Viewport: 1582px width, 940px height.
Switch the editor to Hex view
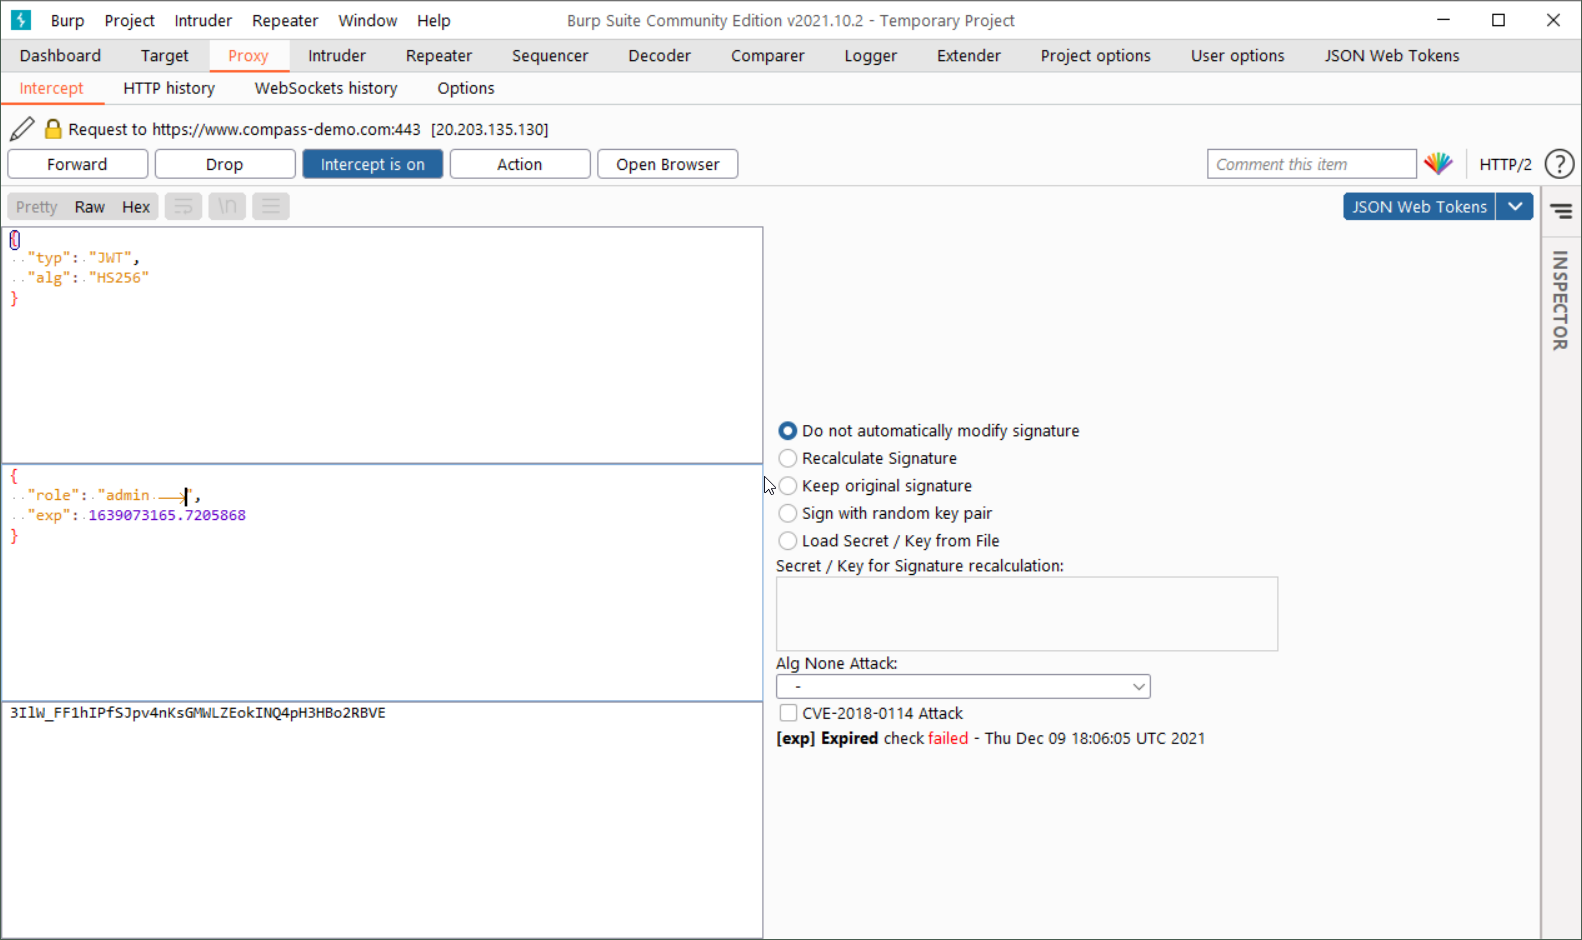pyautogui.click(x=136, y=207)
